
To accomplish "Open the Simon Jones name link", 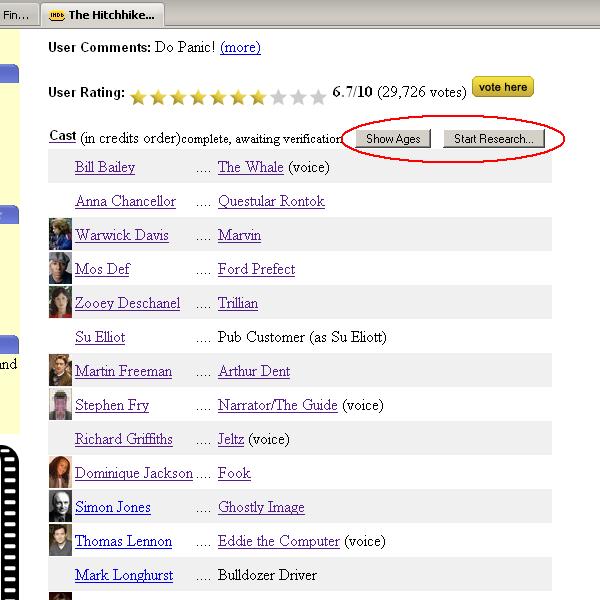I will click(x=113, y=507).
